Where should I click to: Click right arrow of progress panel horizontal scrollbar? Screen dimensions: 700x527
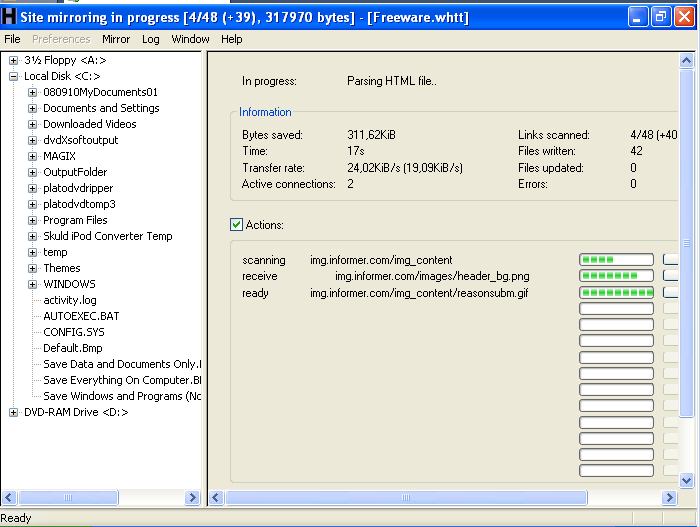point(669,498)
